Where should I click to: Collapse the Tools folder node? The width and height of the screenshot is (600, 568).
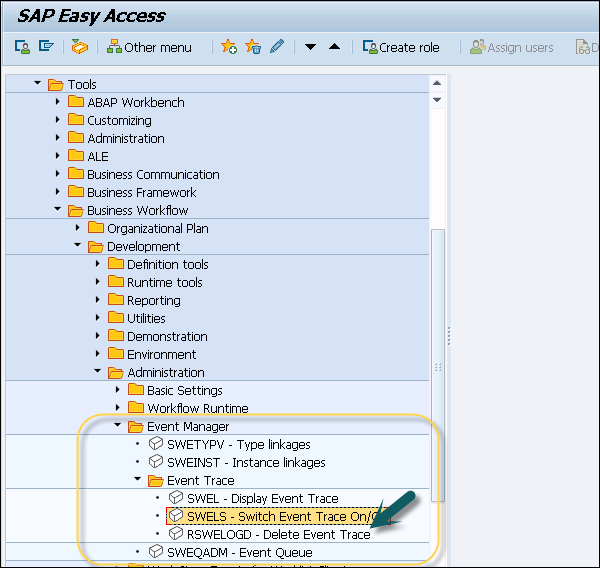click(x=38, y=84)
